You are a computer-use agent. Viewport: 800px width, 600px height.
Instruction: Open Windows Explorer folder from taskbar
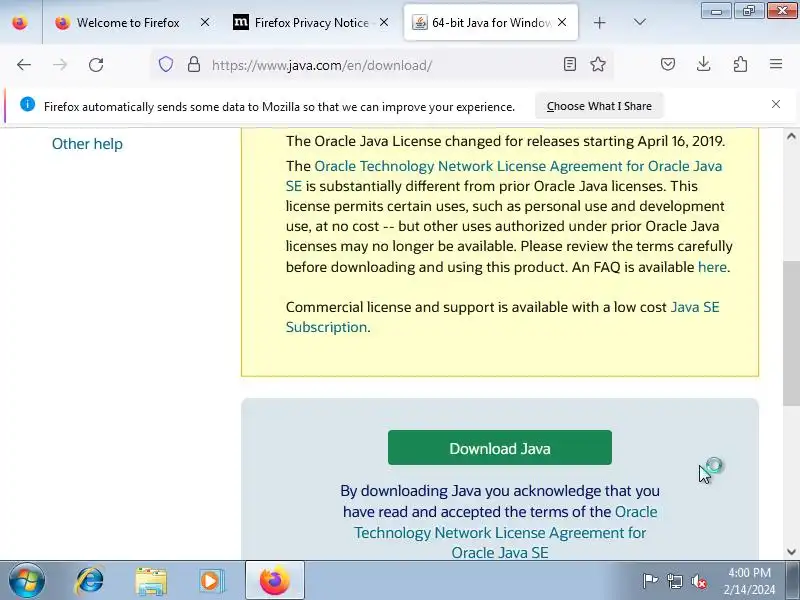[x=151, y=581]
